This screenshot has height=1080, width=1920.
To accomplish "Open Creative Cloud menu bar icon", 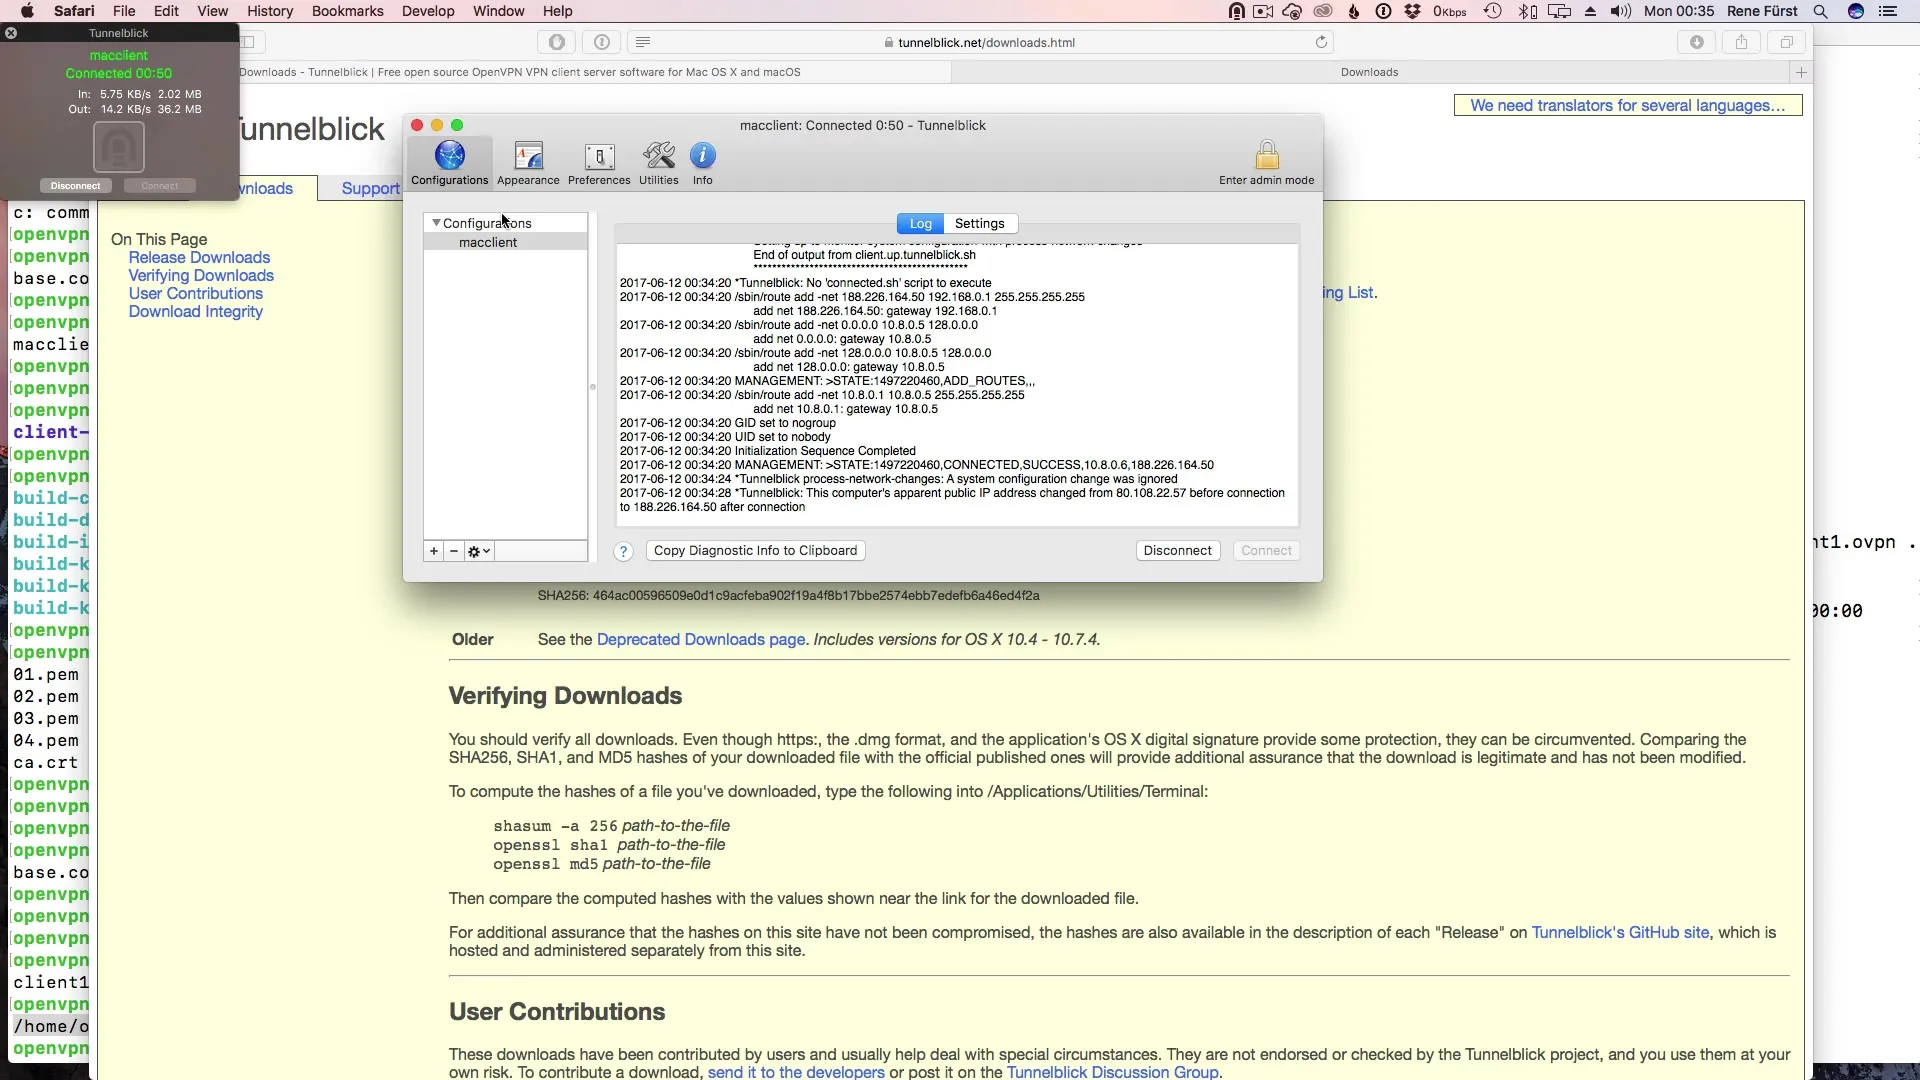I will (x=1323, y=11).
